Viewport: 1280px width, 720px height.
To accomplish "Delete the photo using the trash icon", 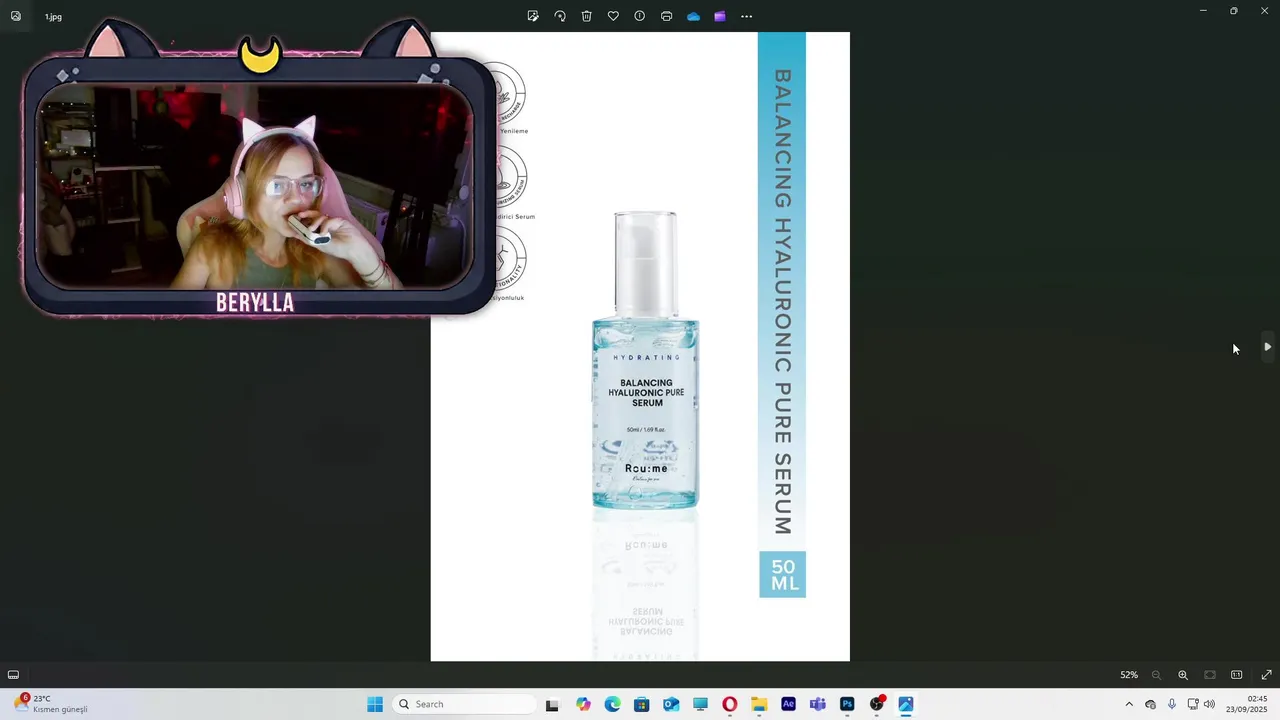I will tap(587, 16).
